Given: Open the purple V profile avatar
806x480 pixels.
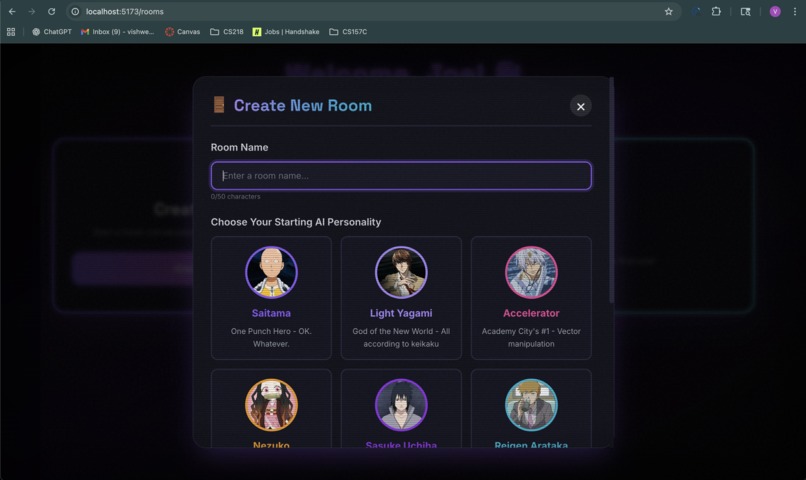Looking at the screenshot, I should [775, 11].
